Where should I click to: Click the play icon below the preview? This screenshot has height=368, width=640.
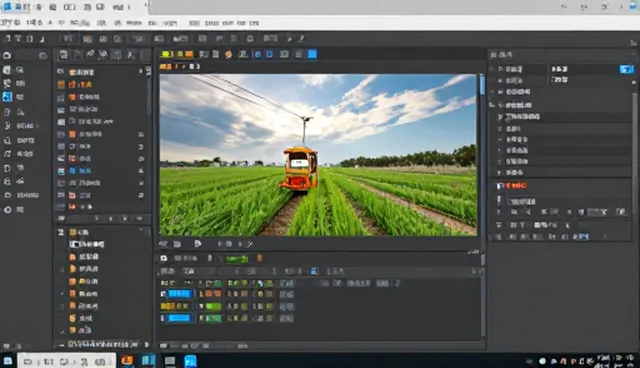click(x=198, y=244)
